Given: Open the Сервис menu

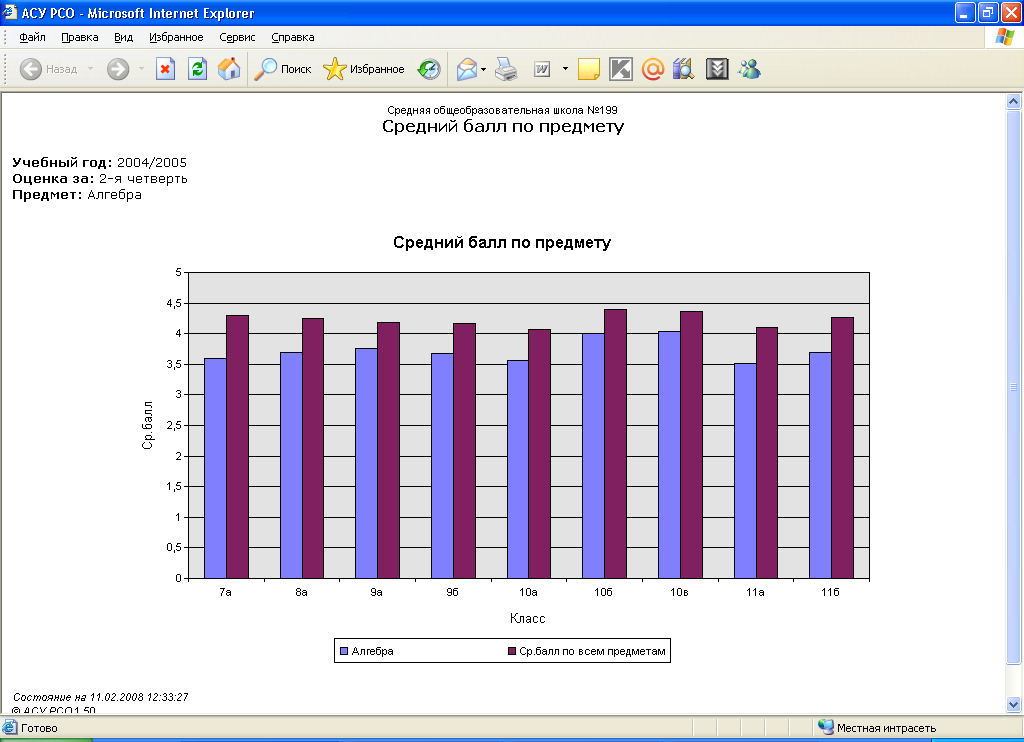Looking at the screenshot, I should tap(237, 37).
